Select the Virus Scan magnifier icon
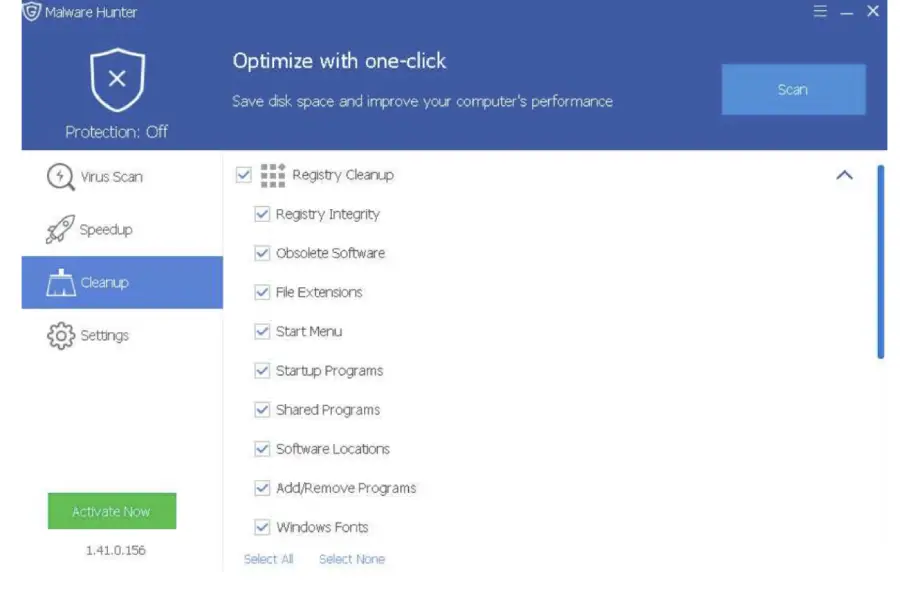 (x=60, y=176)
